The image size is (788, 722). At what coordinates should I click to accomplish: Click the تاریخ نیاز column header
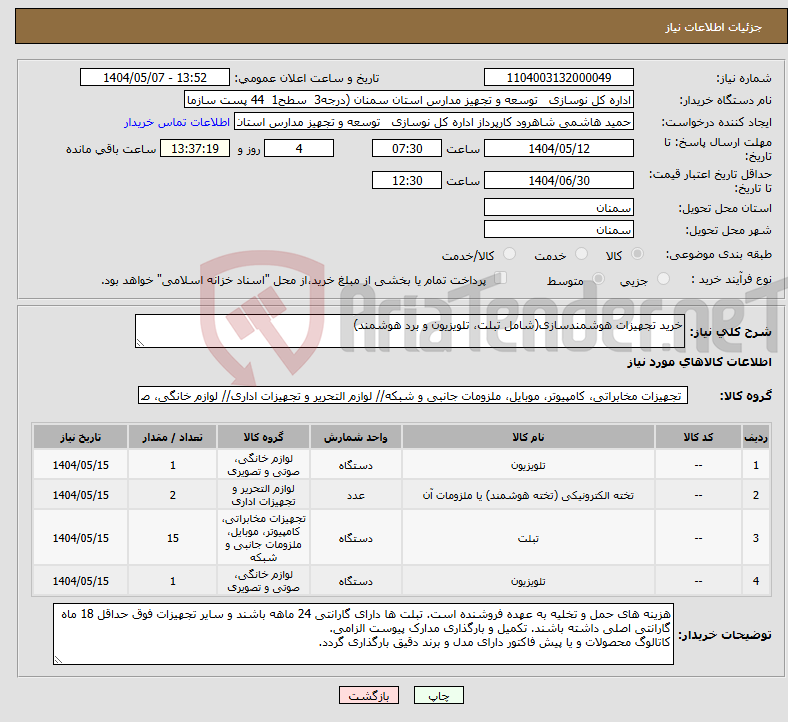pyautogui.click(x=80, y=437)
